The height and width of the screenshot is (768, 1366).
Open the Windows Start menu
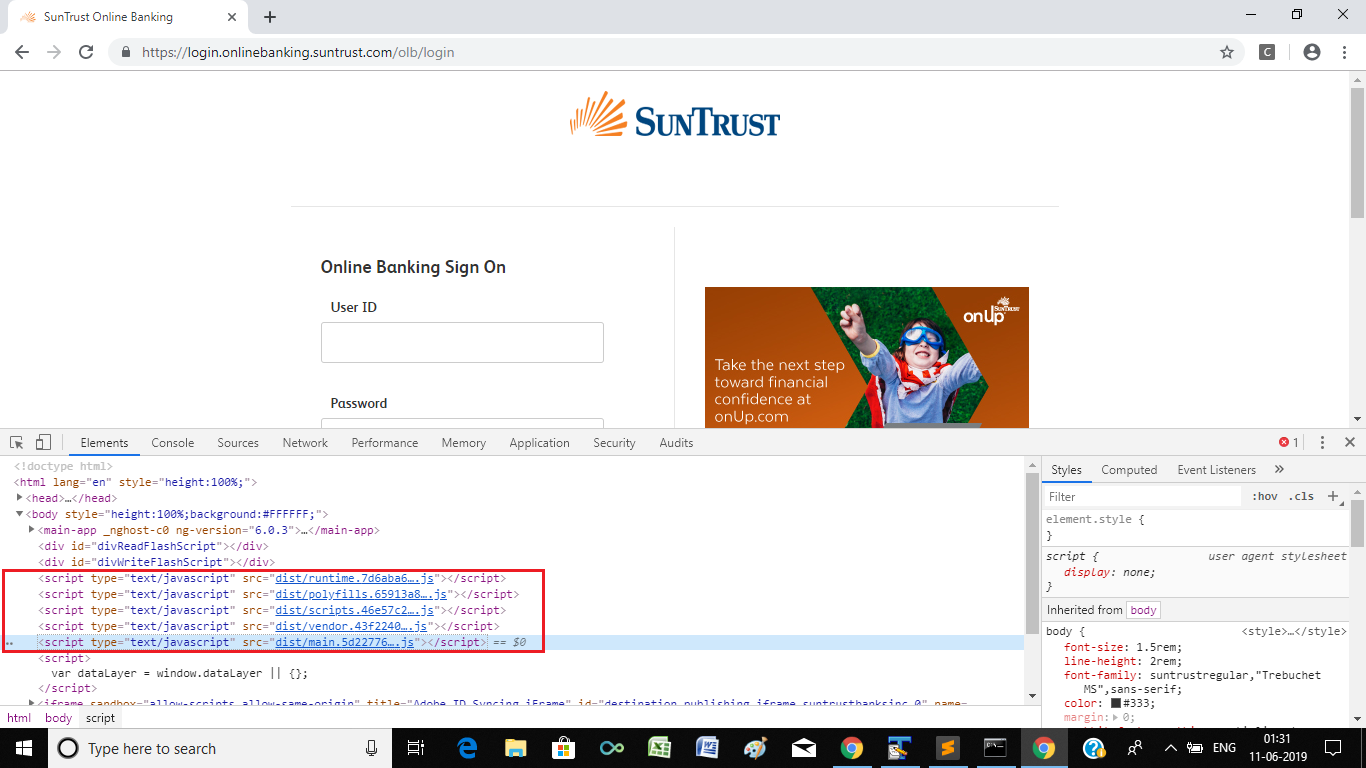pos(22,748)
